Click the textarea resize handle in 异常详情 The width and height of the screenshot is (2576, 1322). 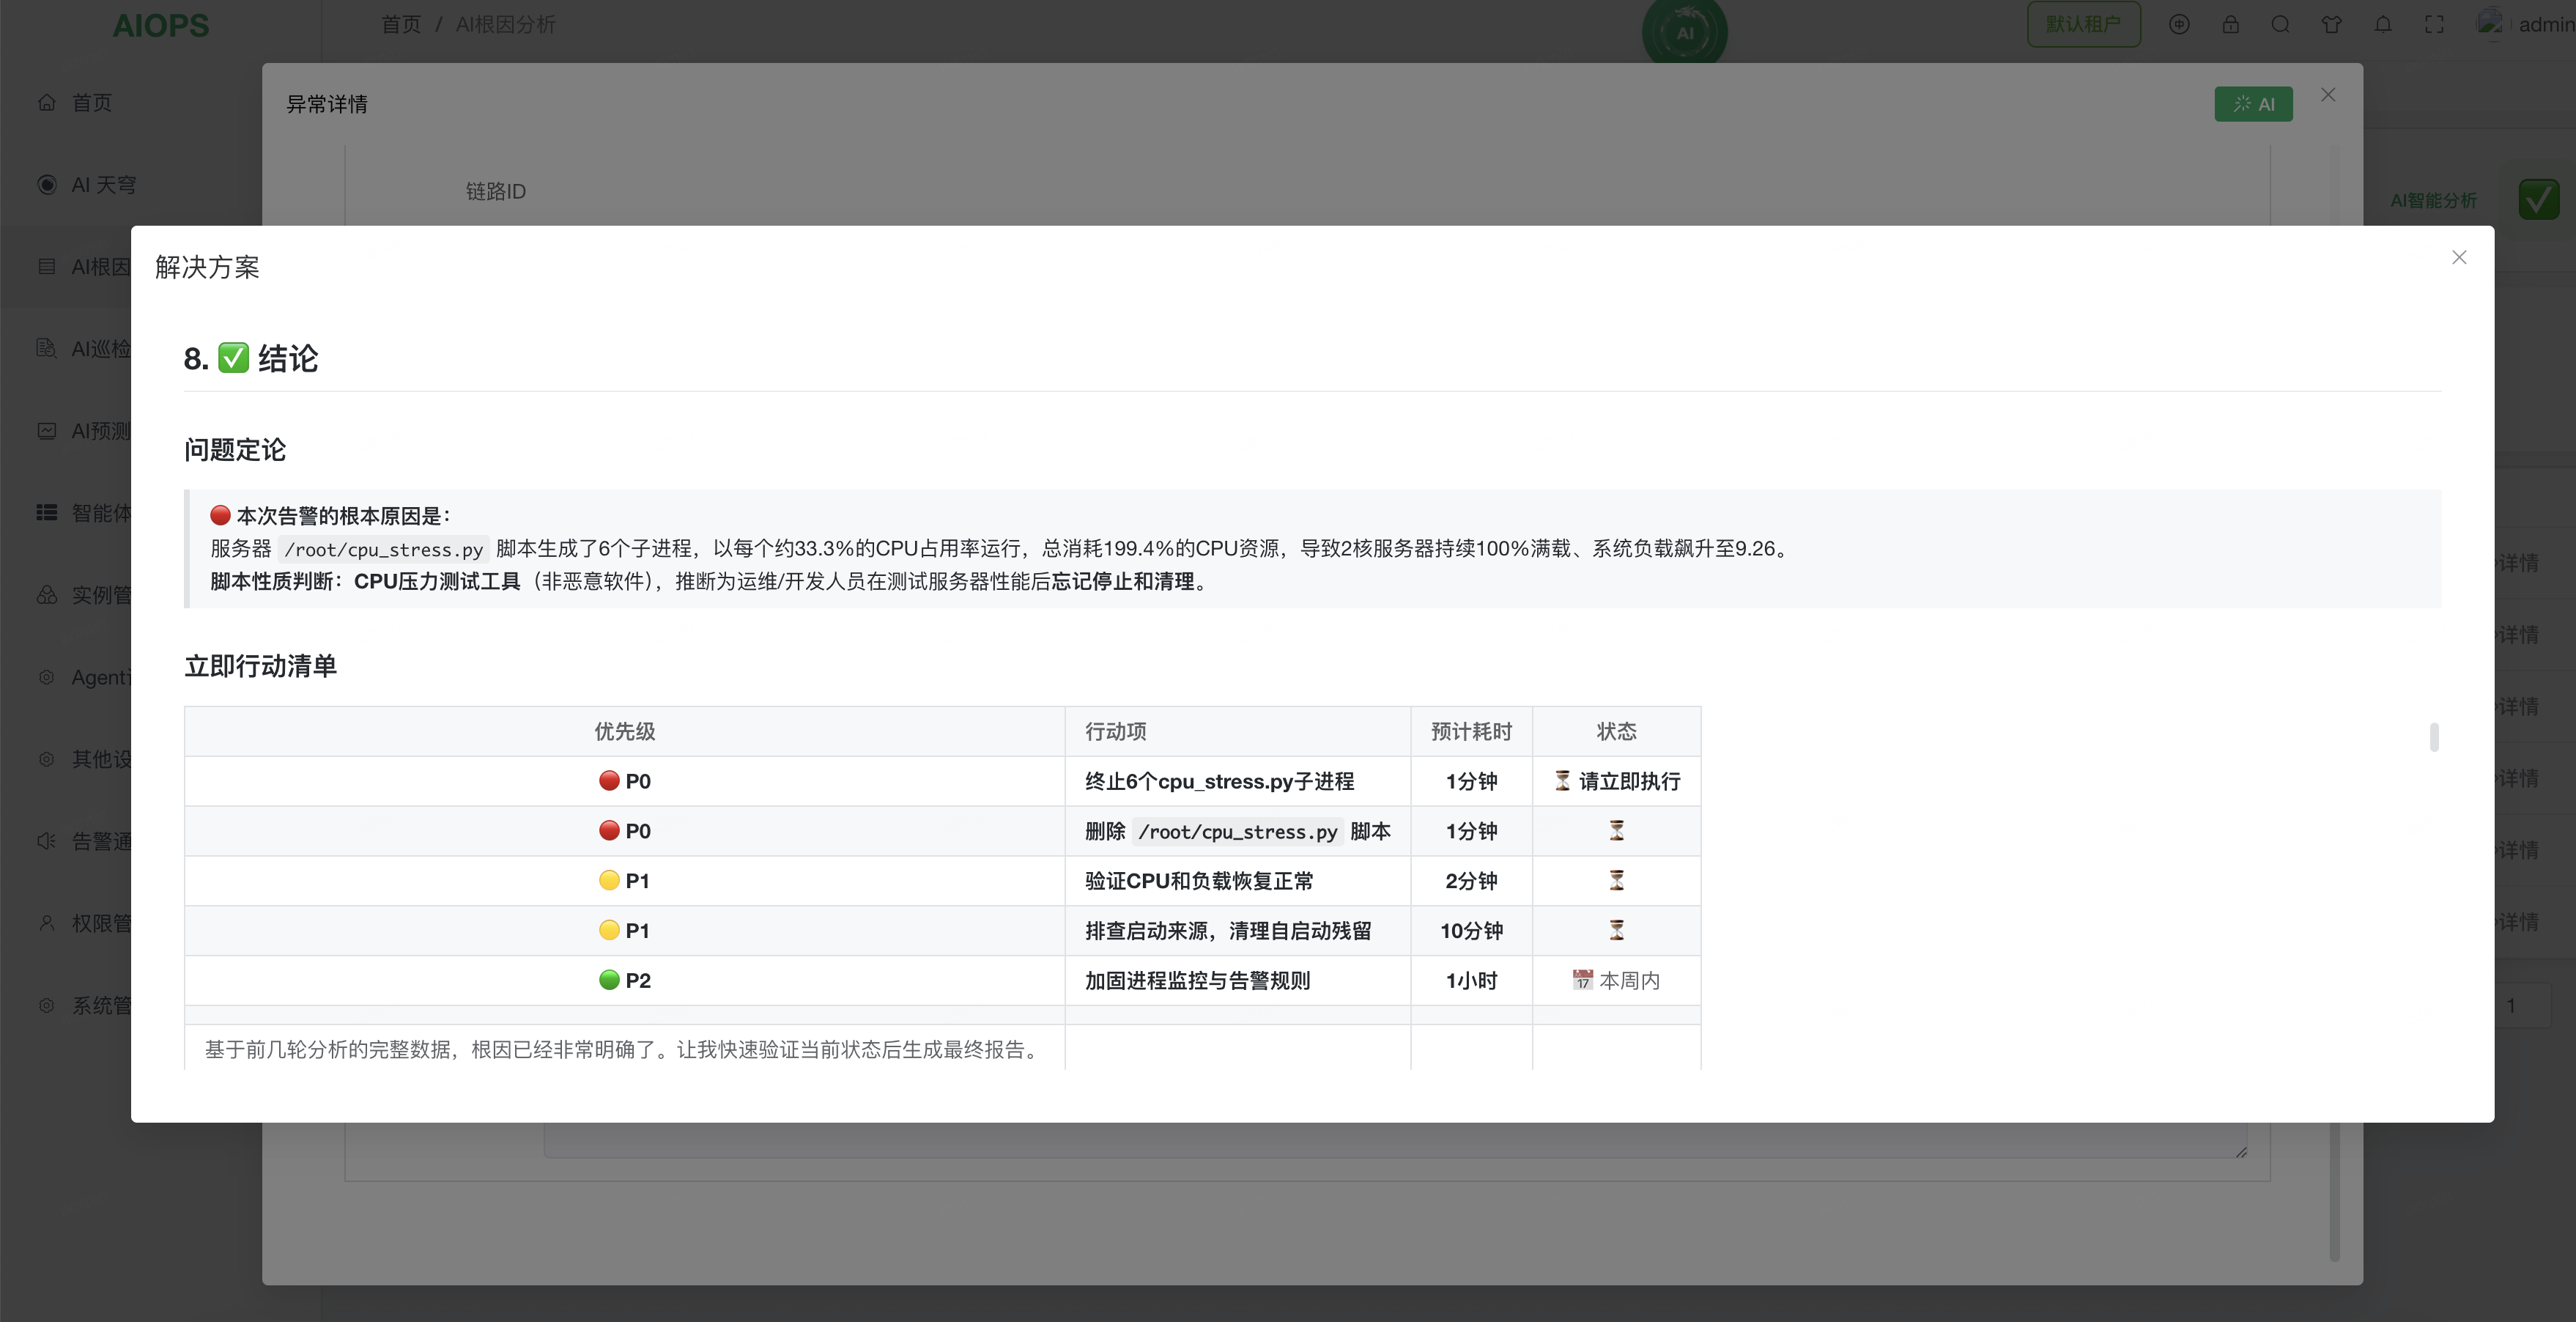coord(2241,1152)
